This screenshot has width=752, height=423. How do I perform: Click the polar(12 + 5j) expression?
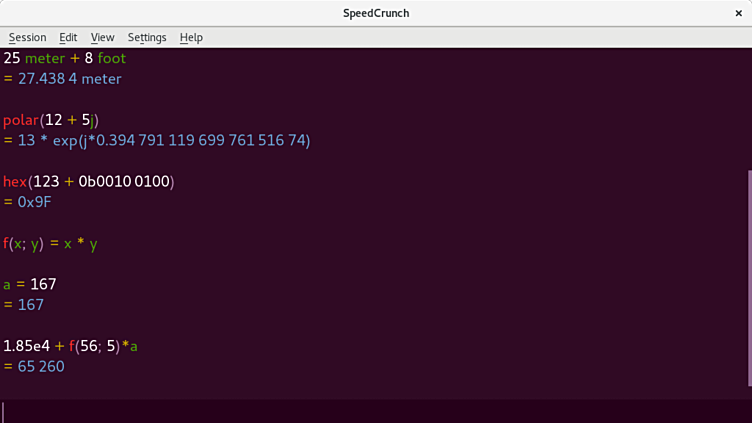[x=50, y=120]
